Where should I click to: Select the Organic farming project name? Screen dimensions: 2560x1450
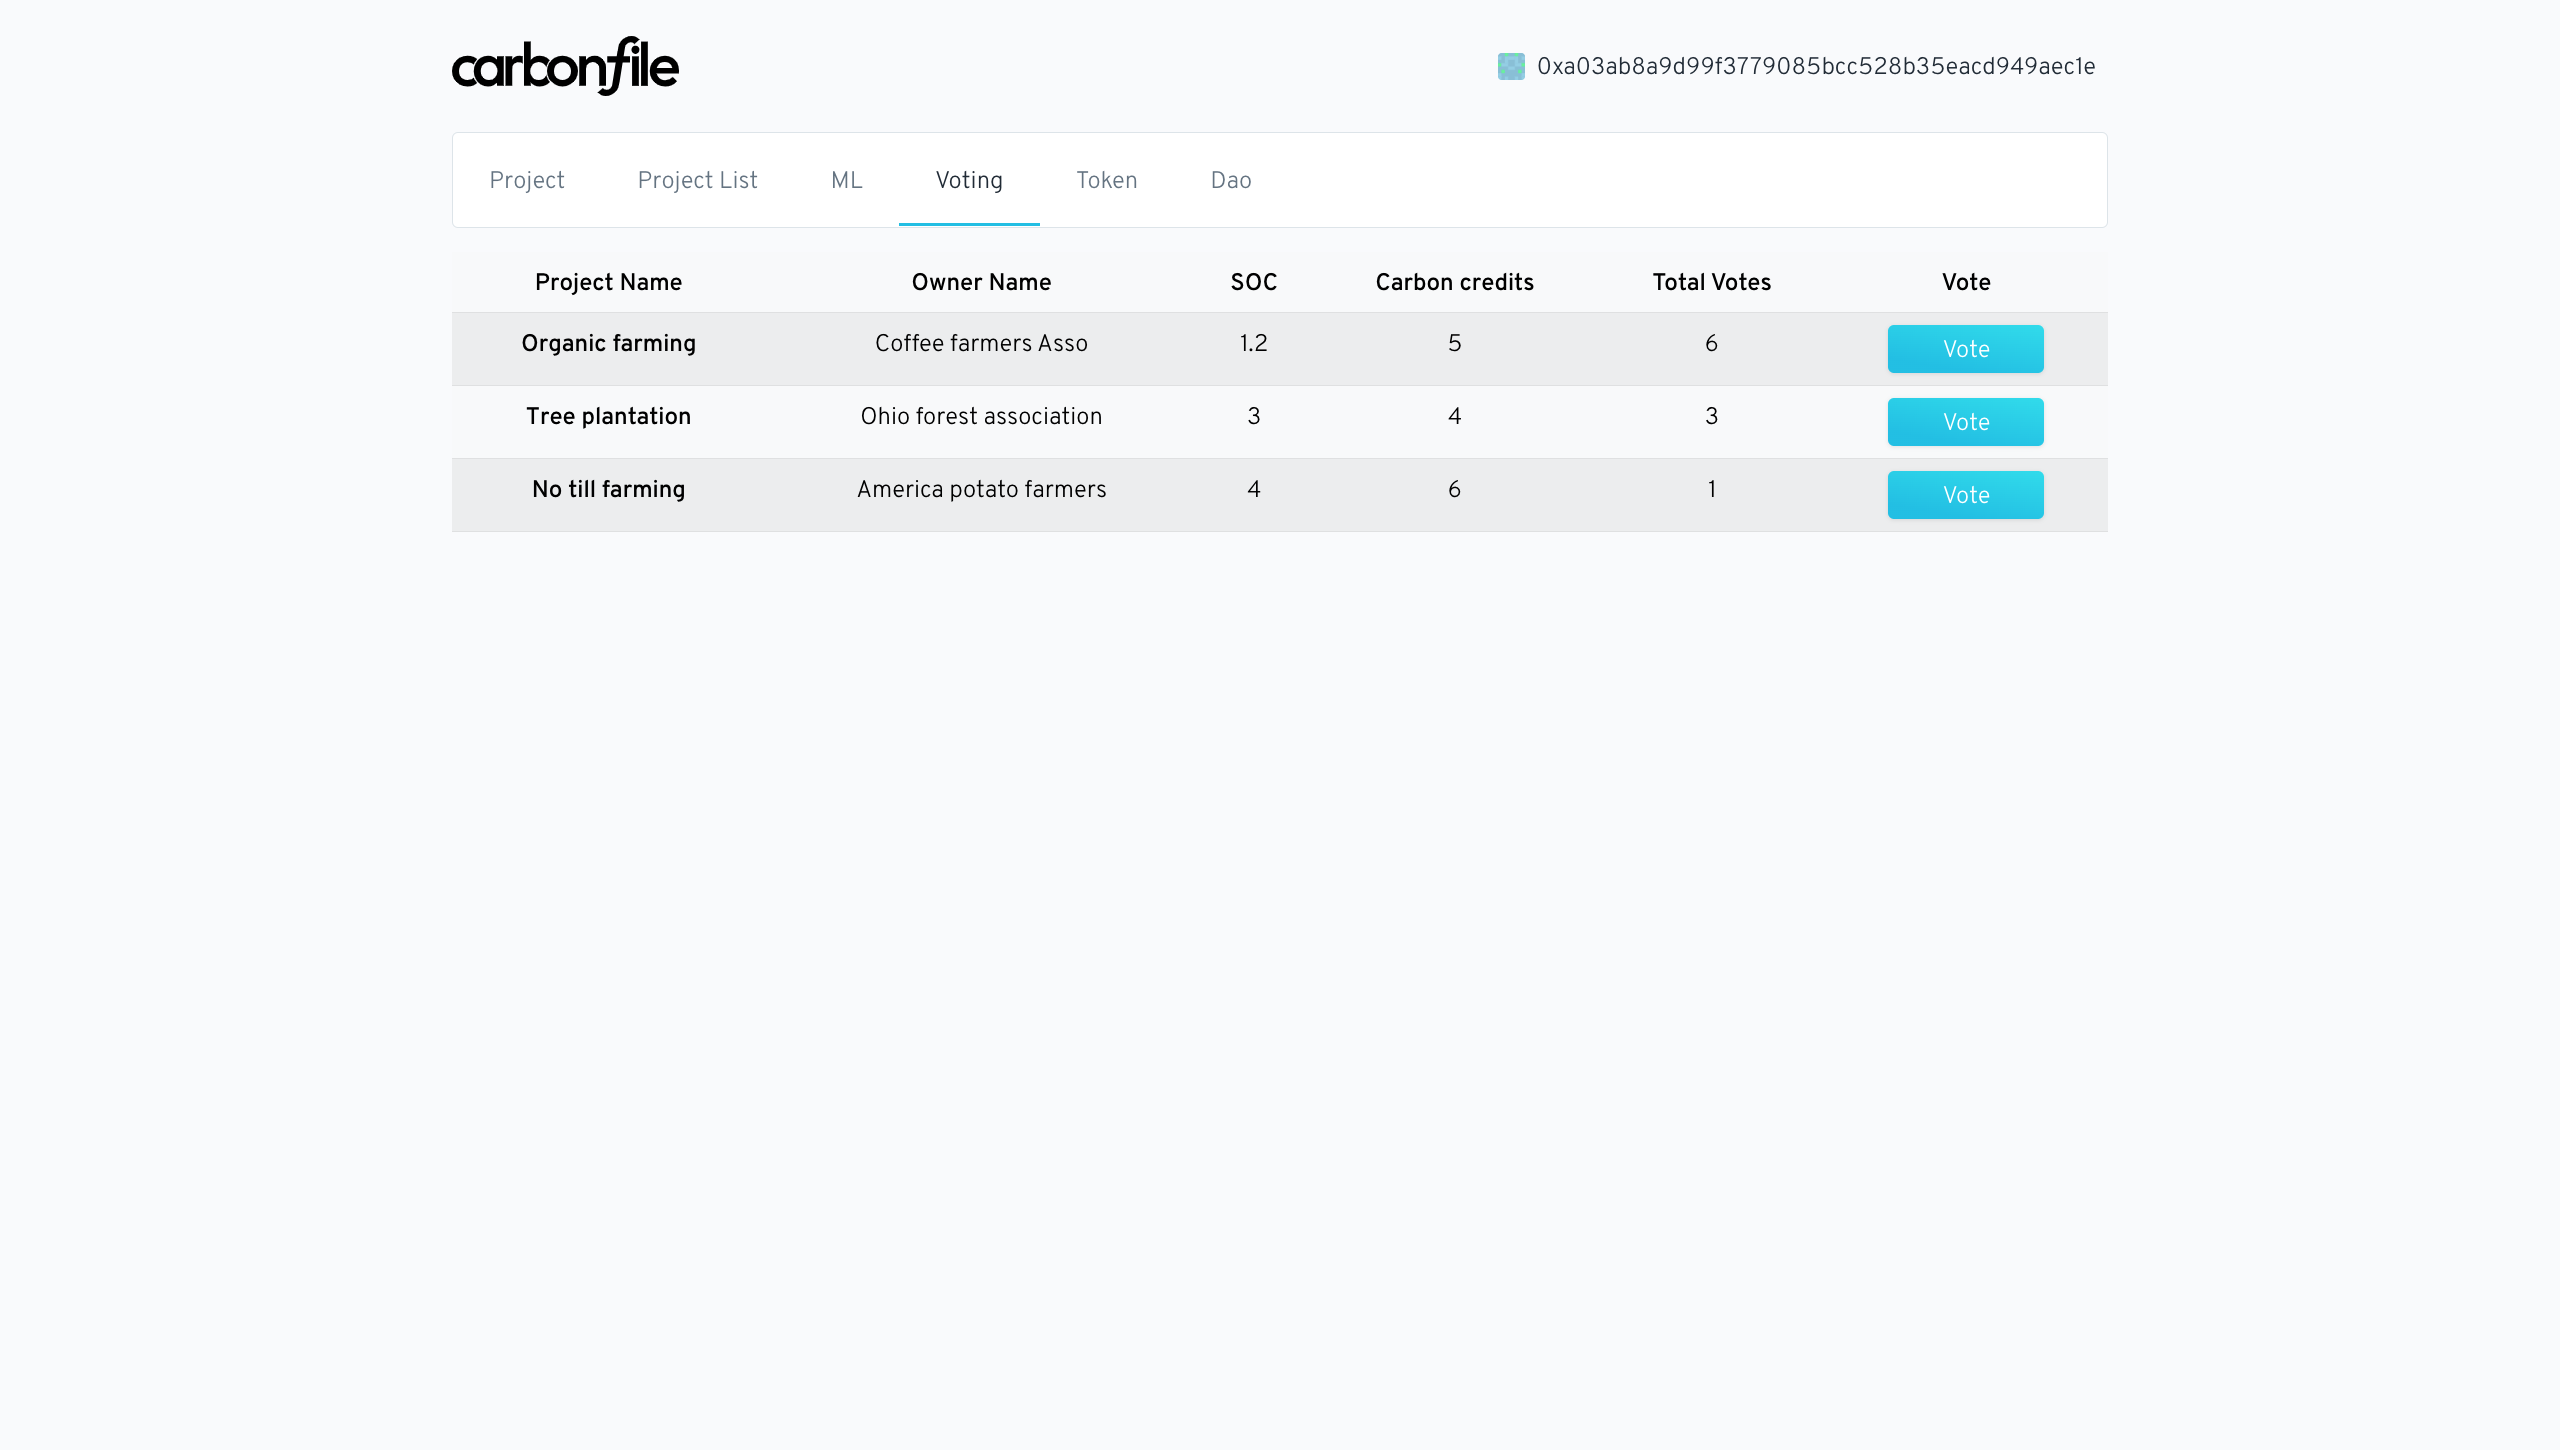[x=608, y=343]
